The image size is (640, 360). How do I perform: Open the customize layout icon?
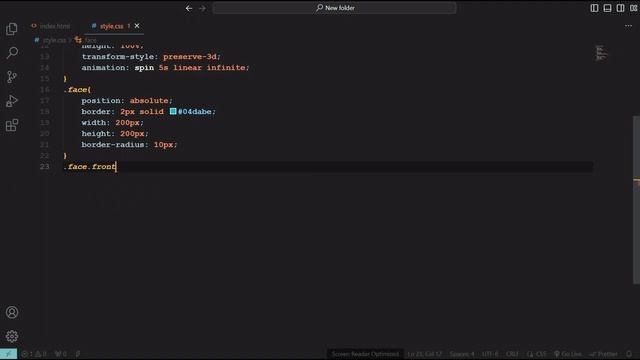633,8
